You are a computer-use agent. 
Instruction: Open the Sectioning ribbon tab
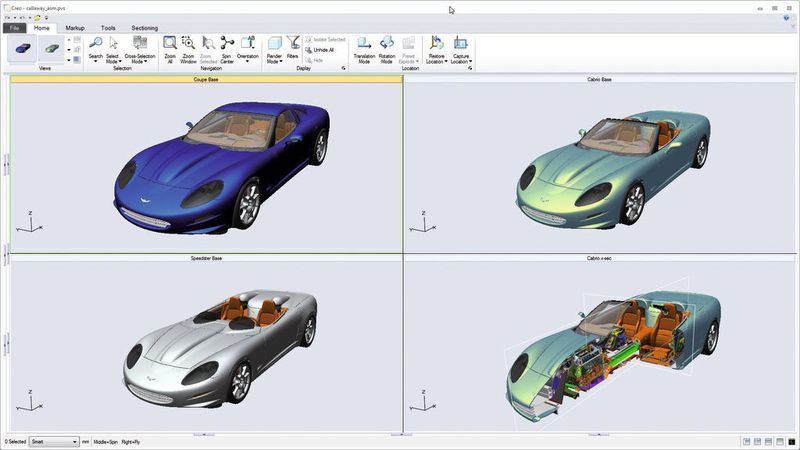pyautogui.click(x=144, y=28)
